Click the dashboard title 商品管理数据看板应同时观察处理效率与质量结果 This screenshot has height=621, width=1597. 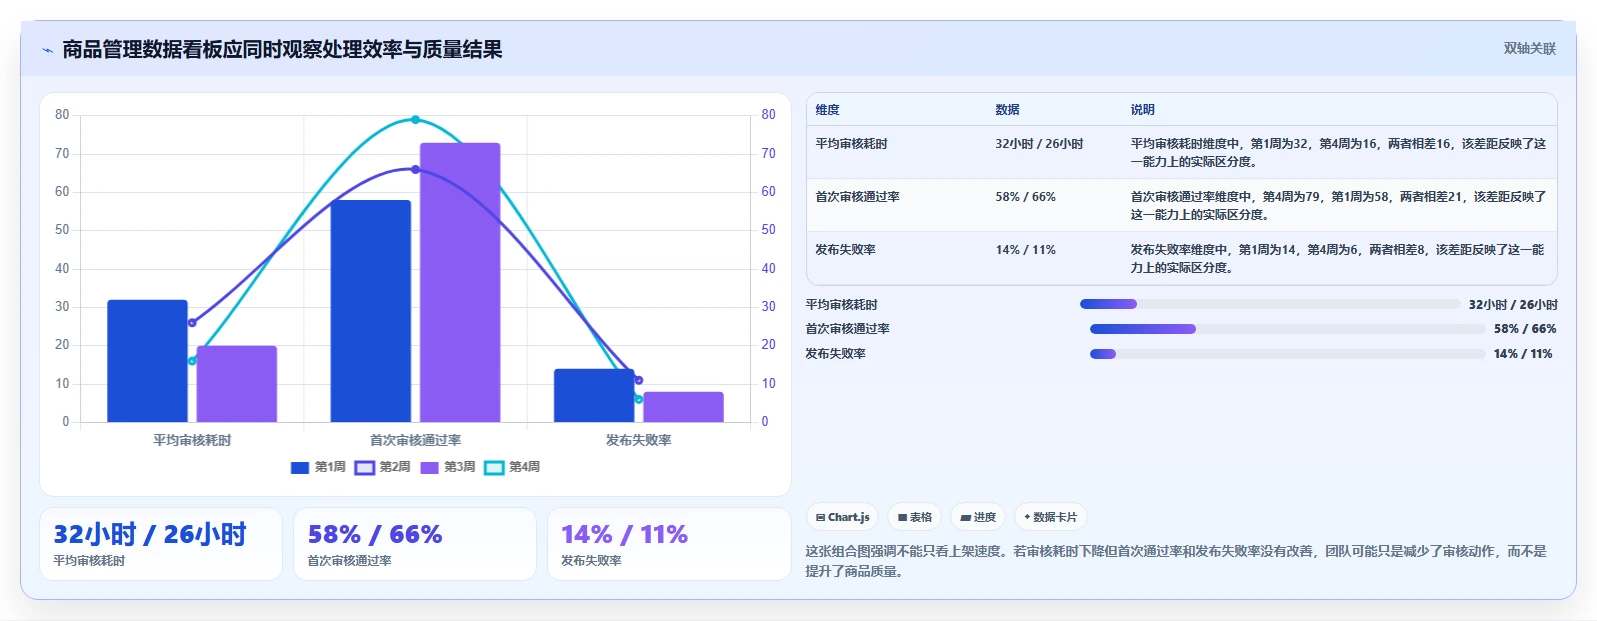[x=282, y=50]
